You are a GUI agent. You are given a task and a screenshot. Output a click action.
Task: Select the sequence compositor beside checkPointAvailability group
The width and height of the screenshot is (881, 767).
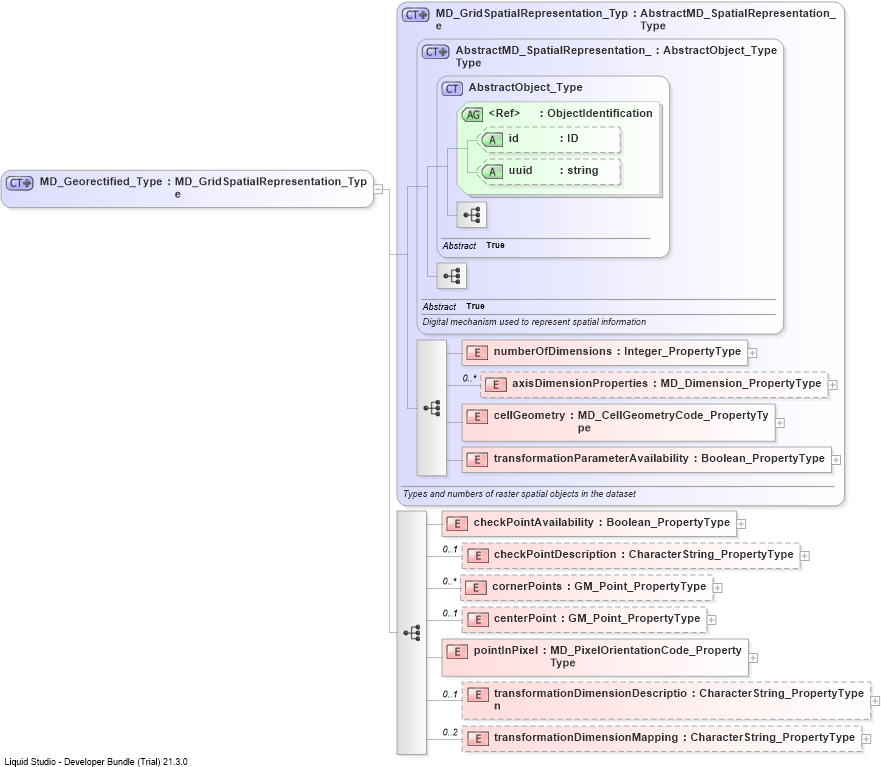click(412, 633)
